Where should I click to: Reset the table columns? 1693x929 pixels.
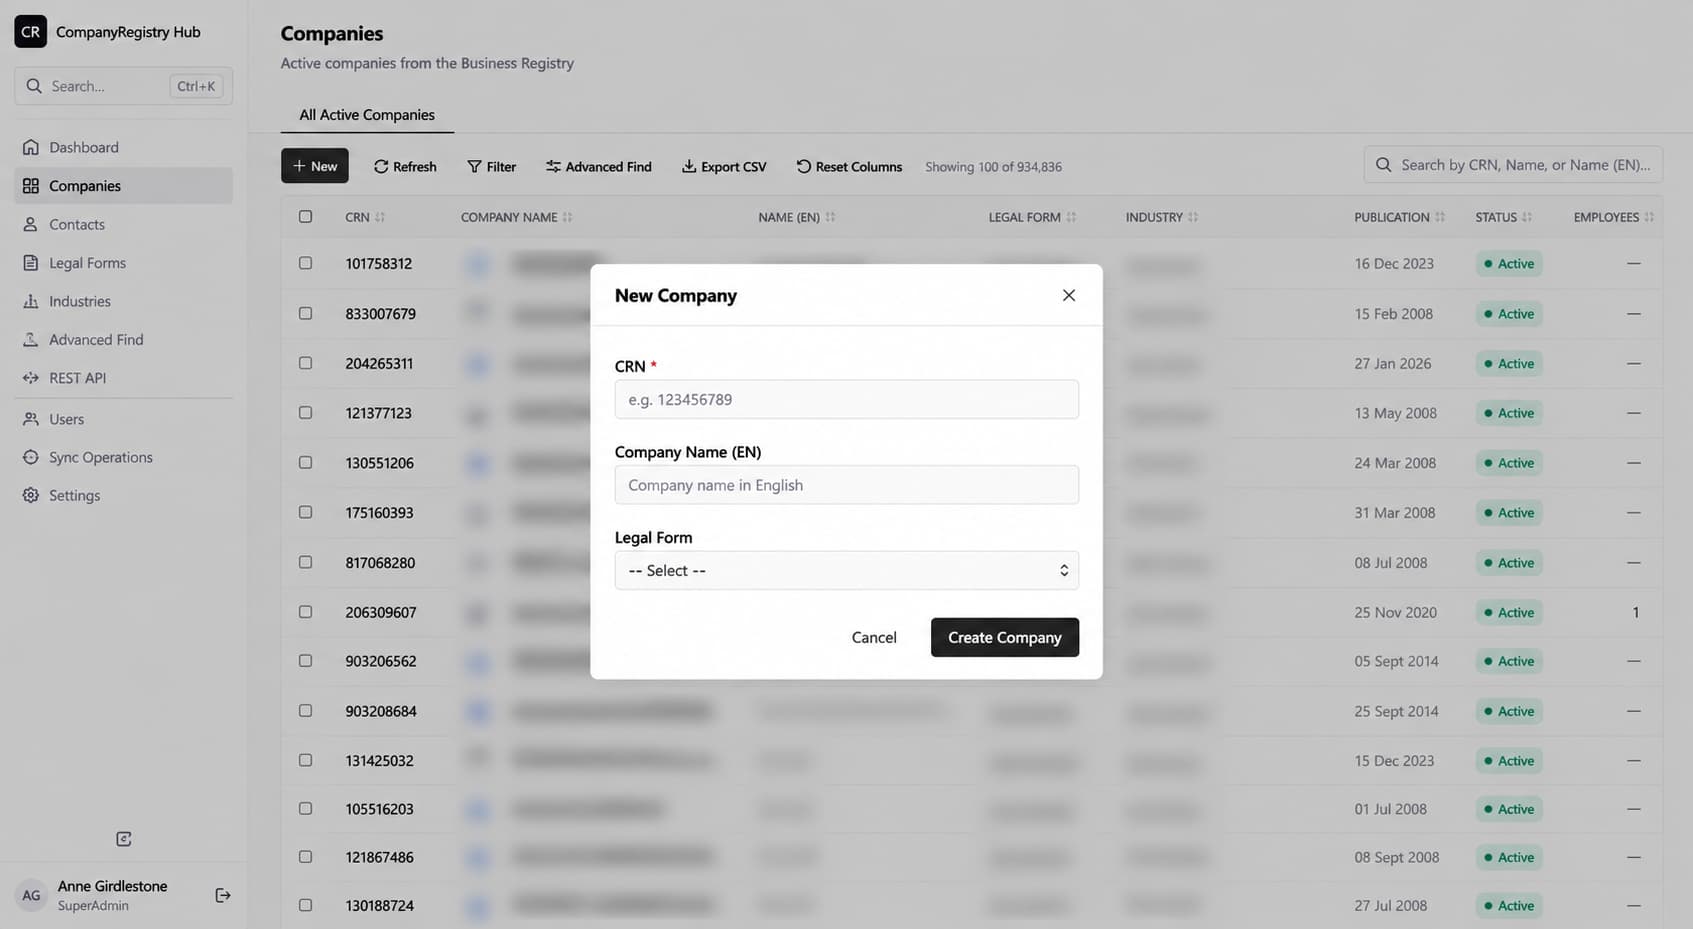[849, 166]
